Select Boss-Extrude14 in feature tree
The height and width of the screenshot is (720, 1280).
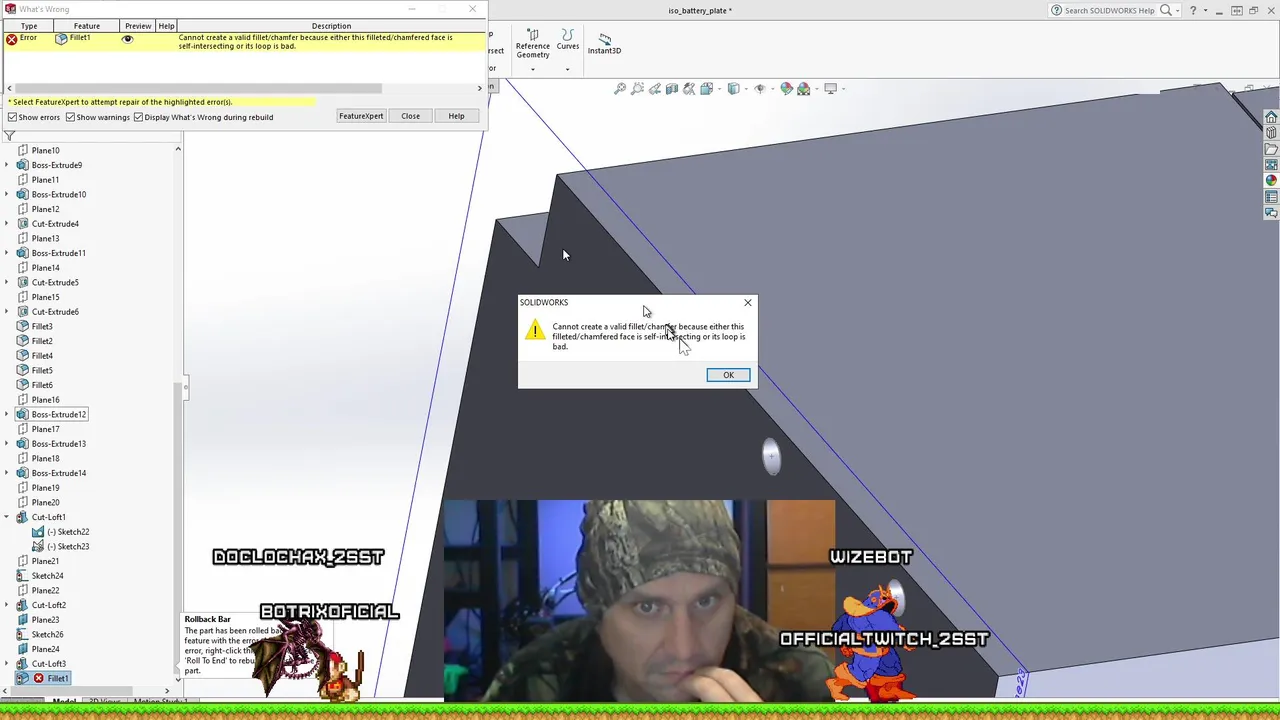click(51, 473)
